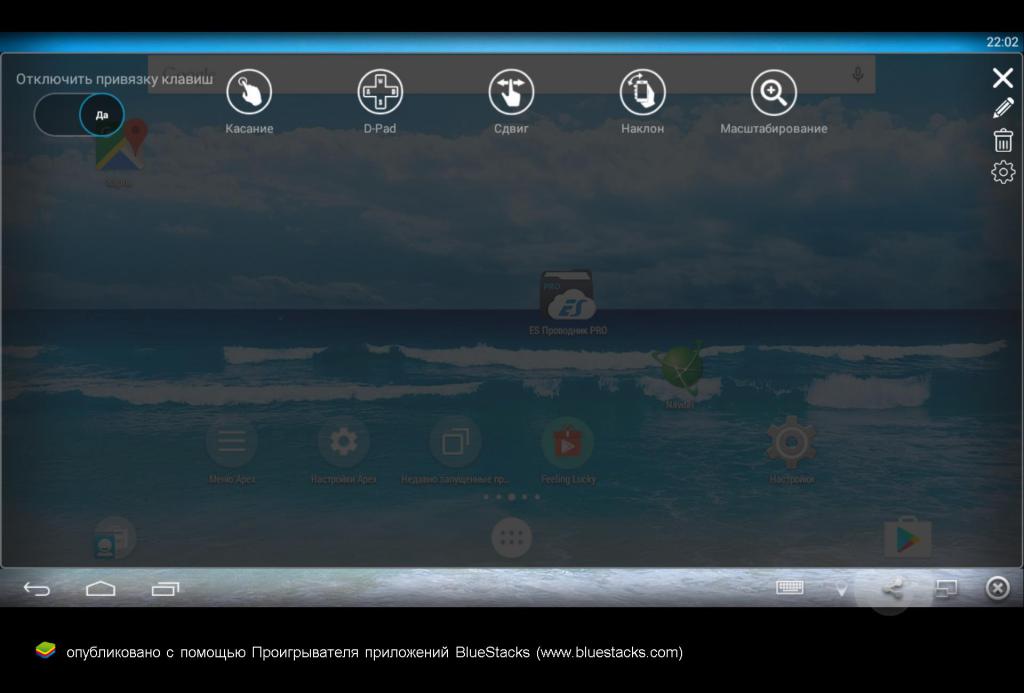Viewport: 1024px width, 693px height.
Task: Open Настройки Apex shortcut
Action: (344, 450)
